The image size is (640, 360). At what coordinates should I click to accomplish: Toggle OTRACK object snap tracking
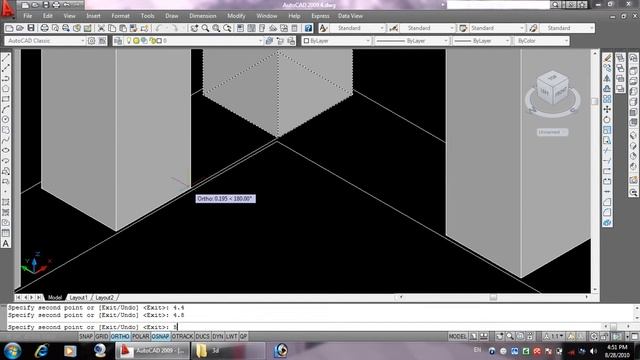[182, 336]
